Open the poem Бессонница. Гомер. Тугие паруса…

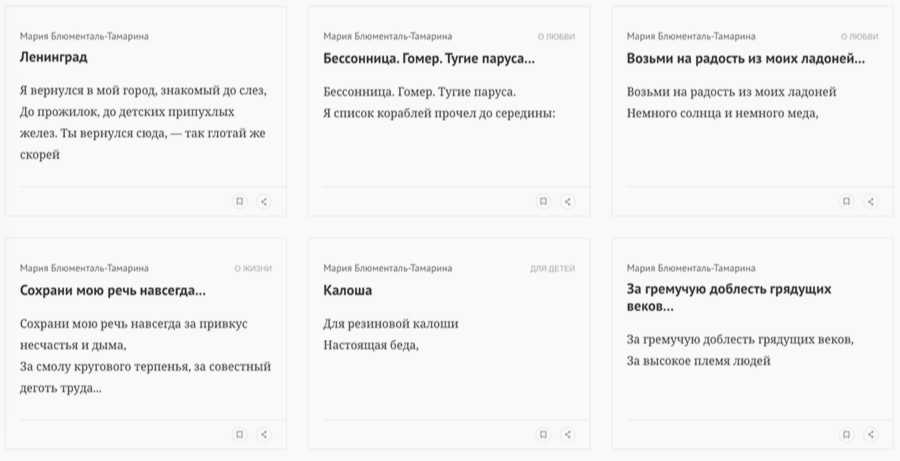[x=429, y=59]
